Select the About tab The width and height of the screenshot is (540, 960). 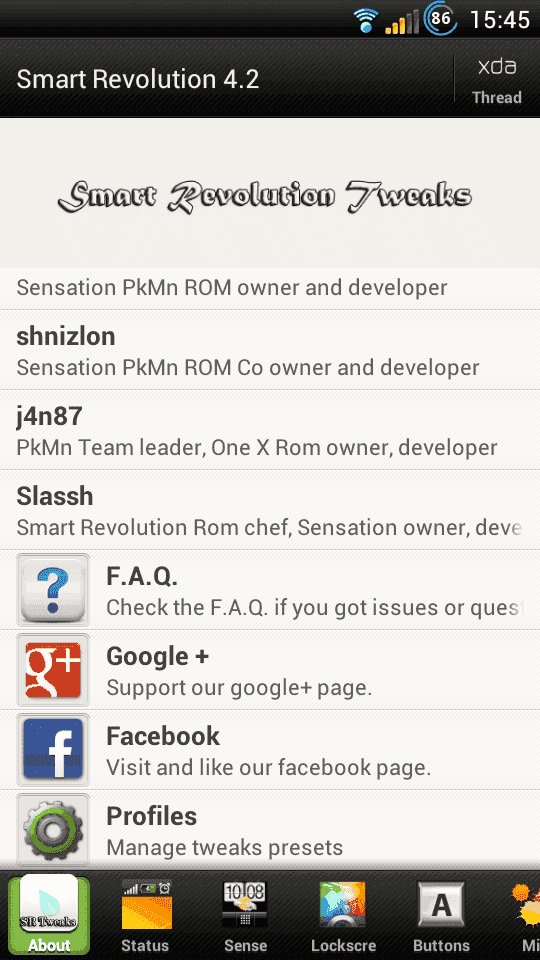pos(49,915)
